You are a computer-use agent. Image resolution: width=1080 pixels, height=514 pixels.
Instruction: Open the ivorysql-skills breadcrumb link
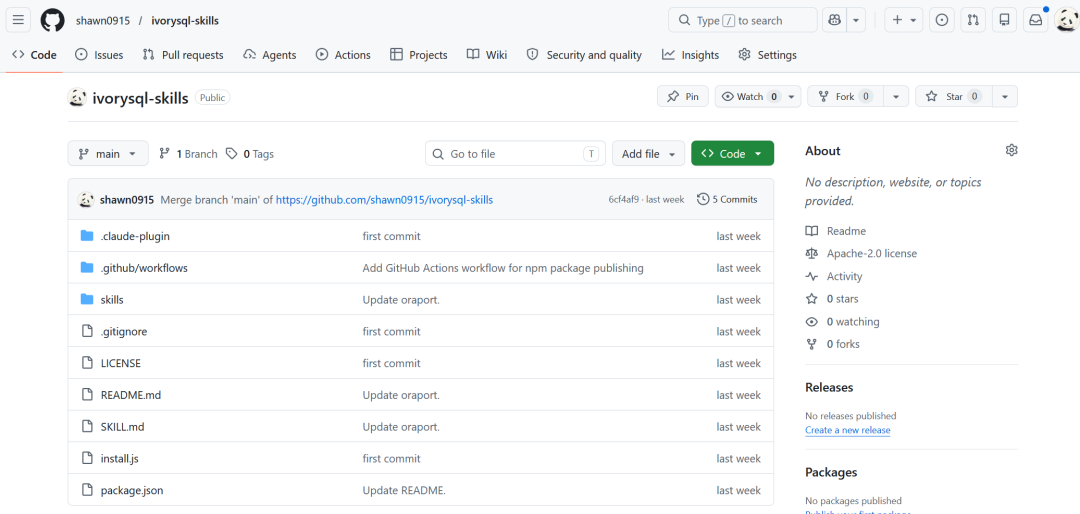click(x=185, y=21)
